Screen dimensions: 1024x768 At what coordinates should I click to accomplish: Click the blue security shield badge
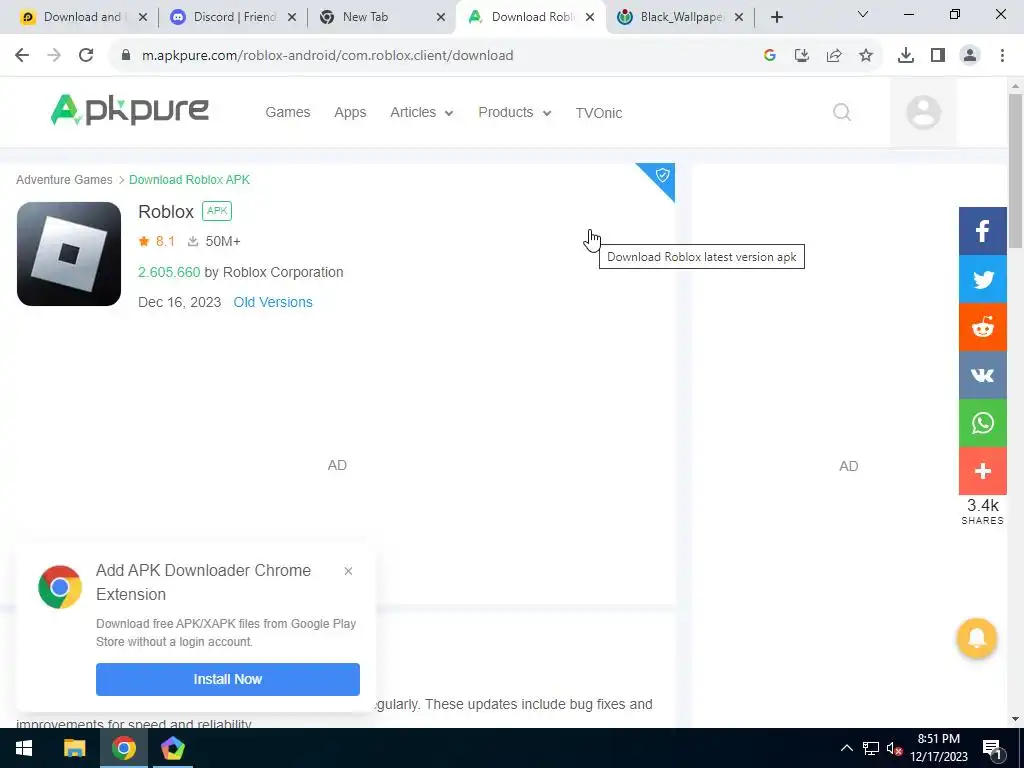tap(660, 178)
